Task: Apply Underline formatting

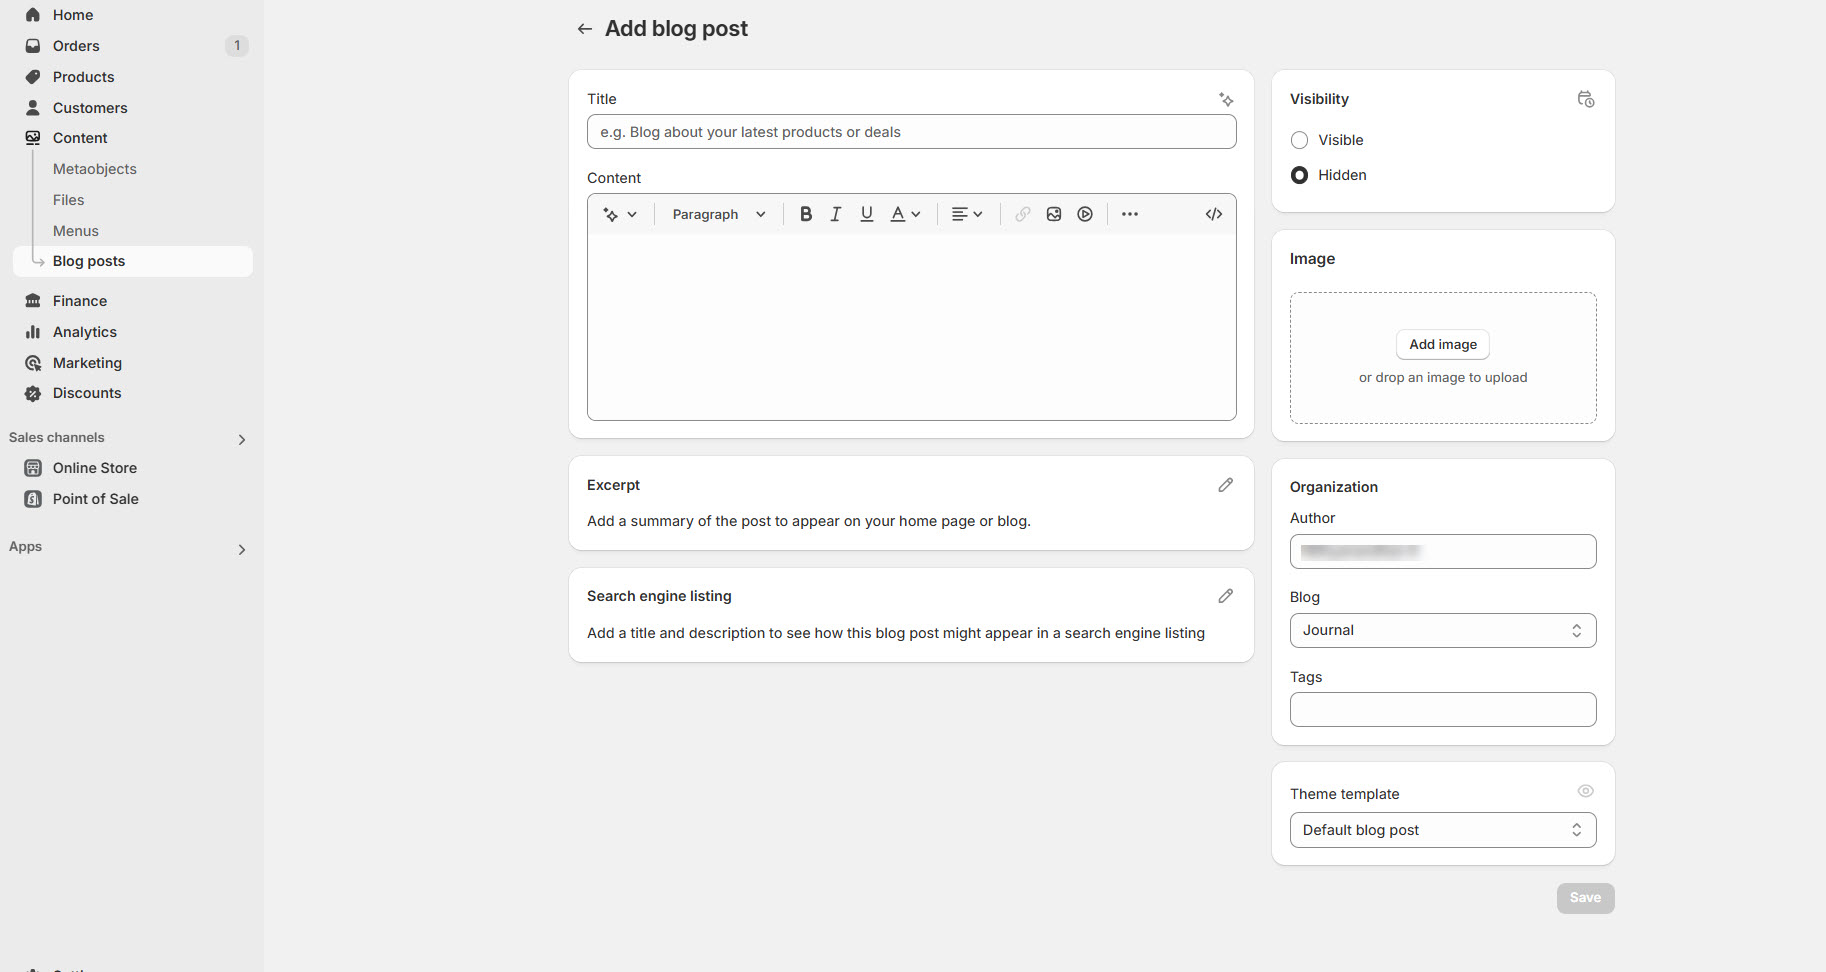Action: coord(867,214)
